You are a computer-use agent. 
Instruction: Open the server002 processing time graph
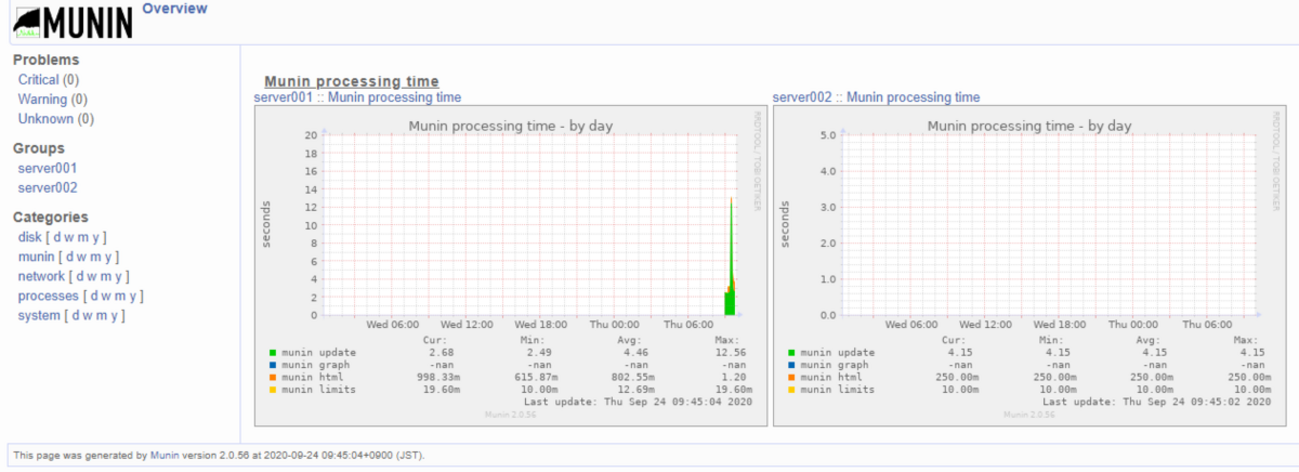1030,266
